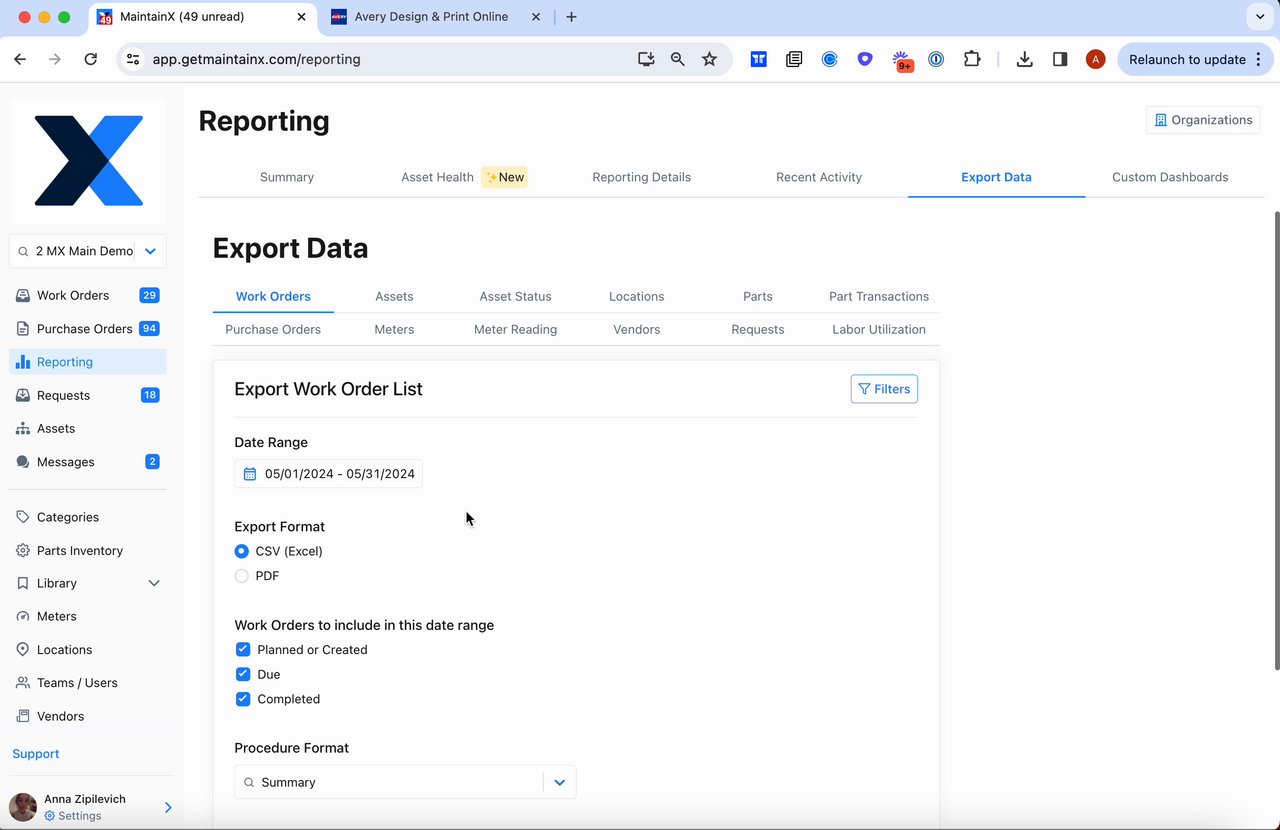Select the Meter Reading export tab
This screenshot has width=1280, height=830.
(x=516, y=329)
